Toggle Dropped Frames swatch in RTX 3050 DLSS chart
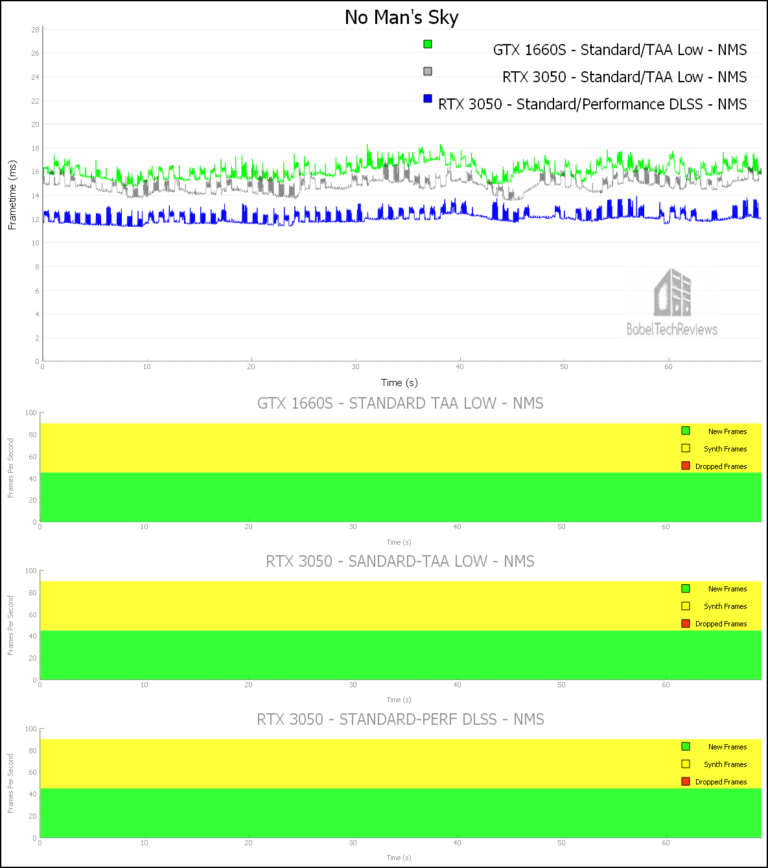This screenshot has width=768, height=868. pyautogui.click(x=685, y=782)
